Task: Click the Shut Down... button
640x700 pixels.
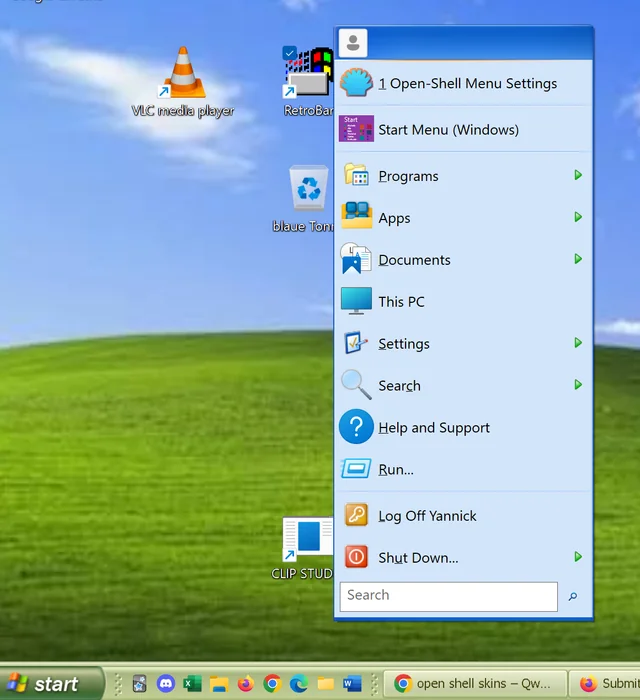Action: click(463, 558)
